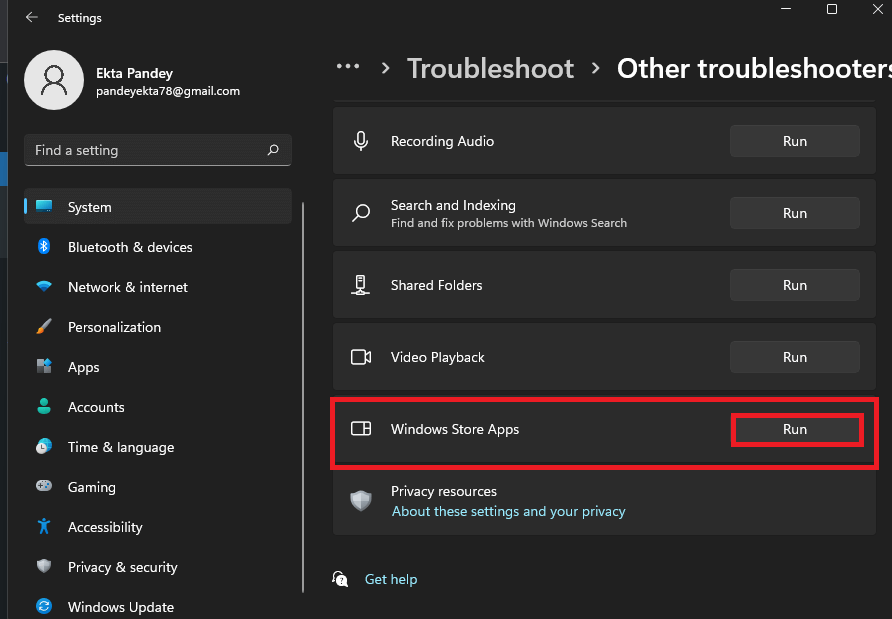892x619 pixels.
Task: Click the Bluetooth & devices icon
Action: [x=44, y=247]
